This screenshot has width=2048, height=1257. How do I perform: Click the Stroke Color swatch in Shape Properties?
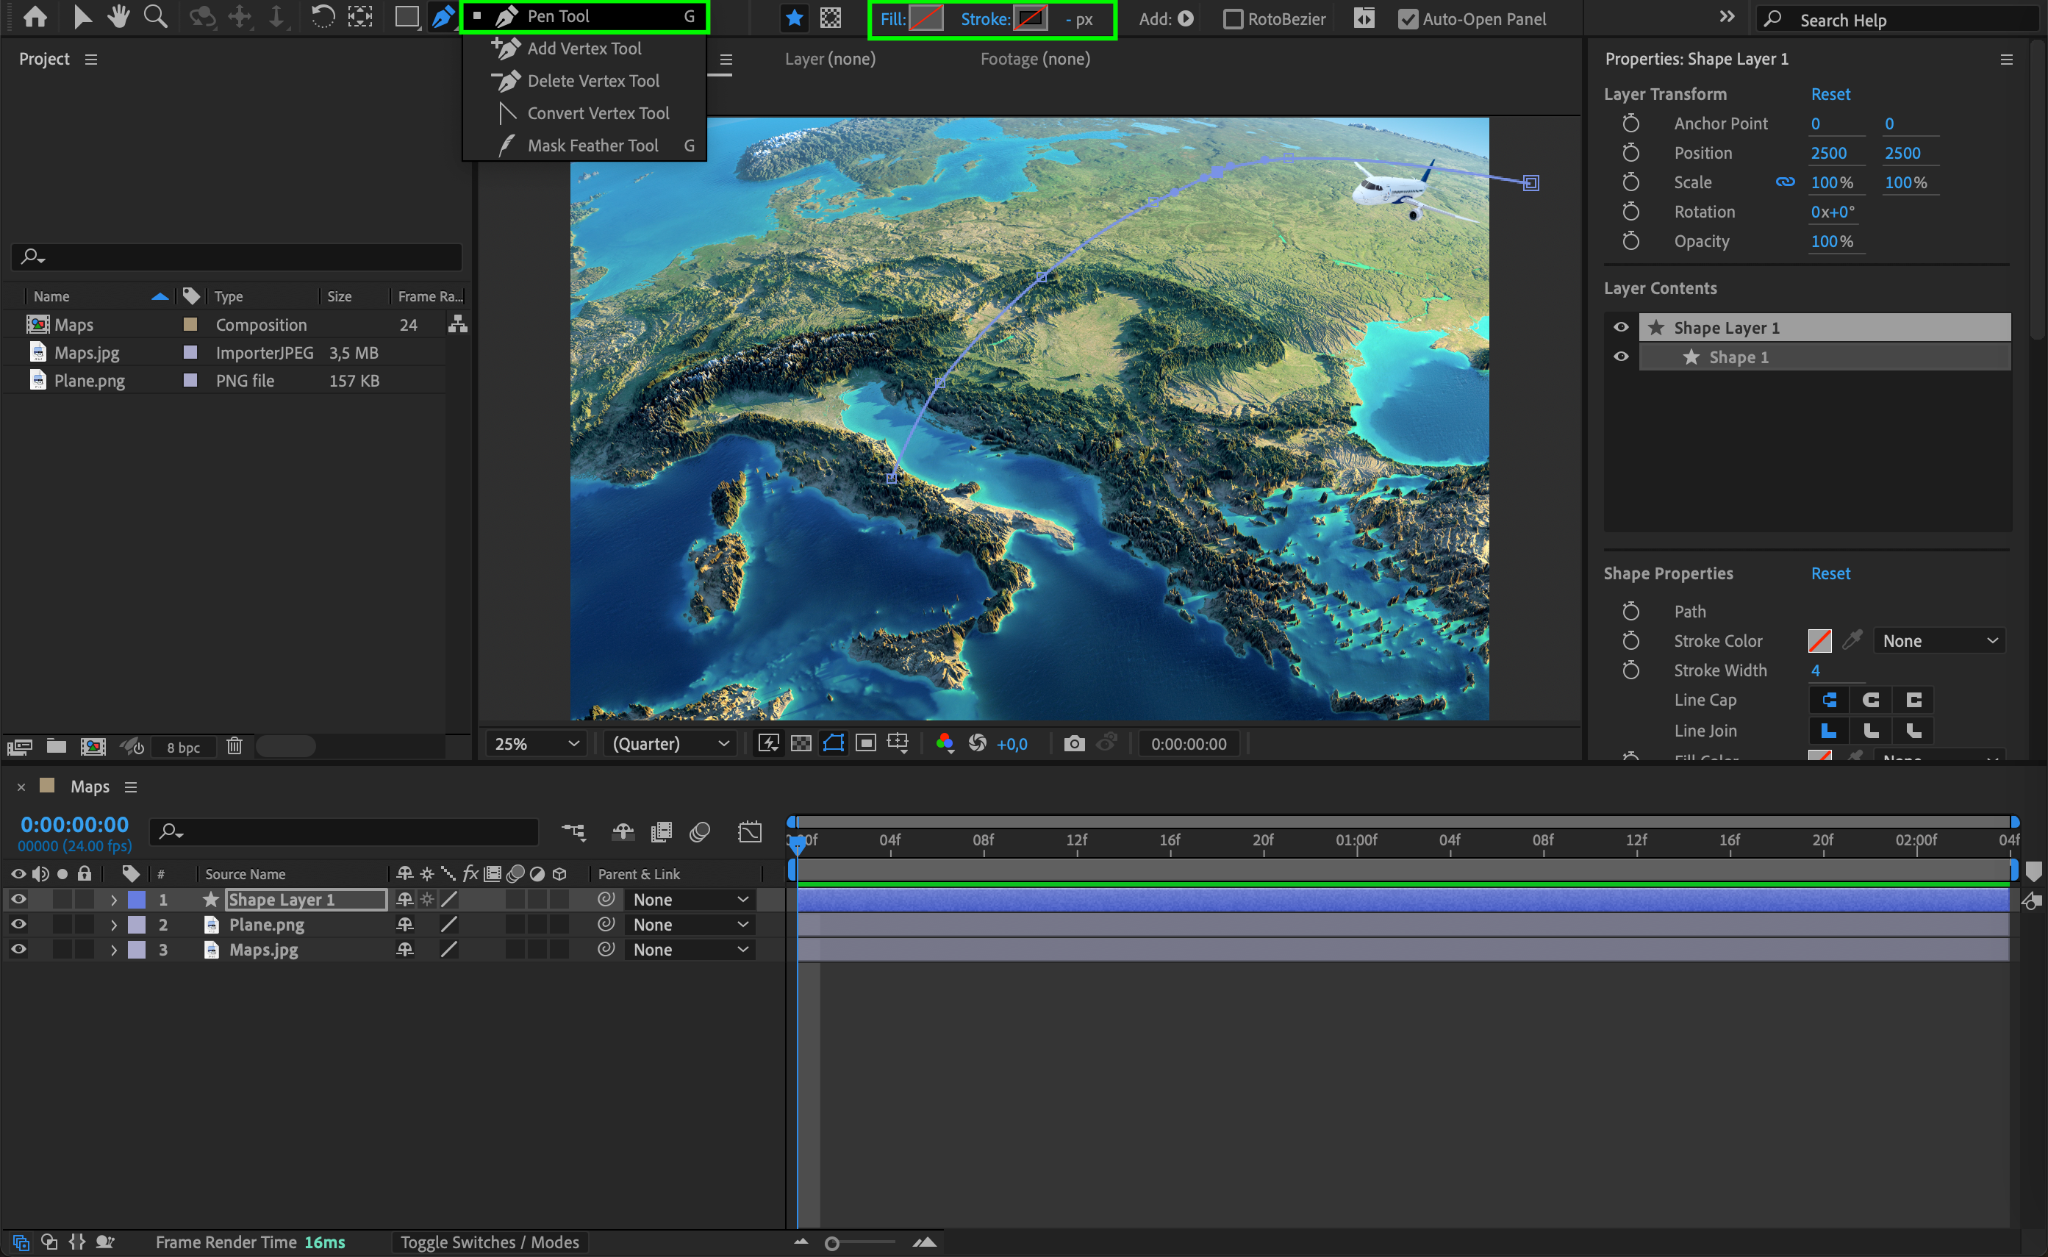click(x=1819, y=641)
